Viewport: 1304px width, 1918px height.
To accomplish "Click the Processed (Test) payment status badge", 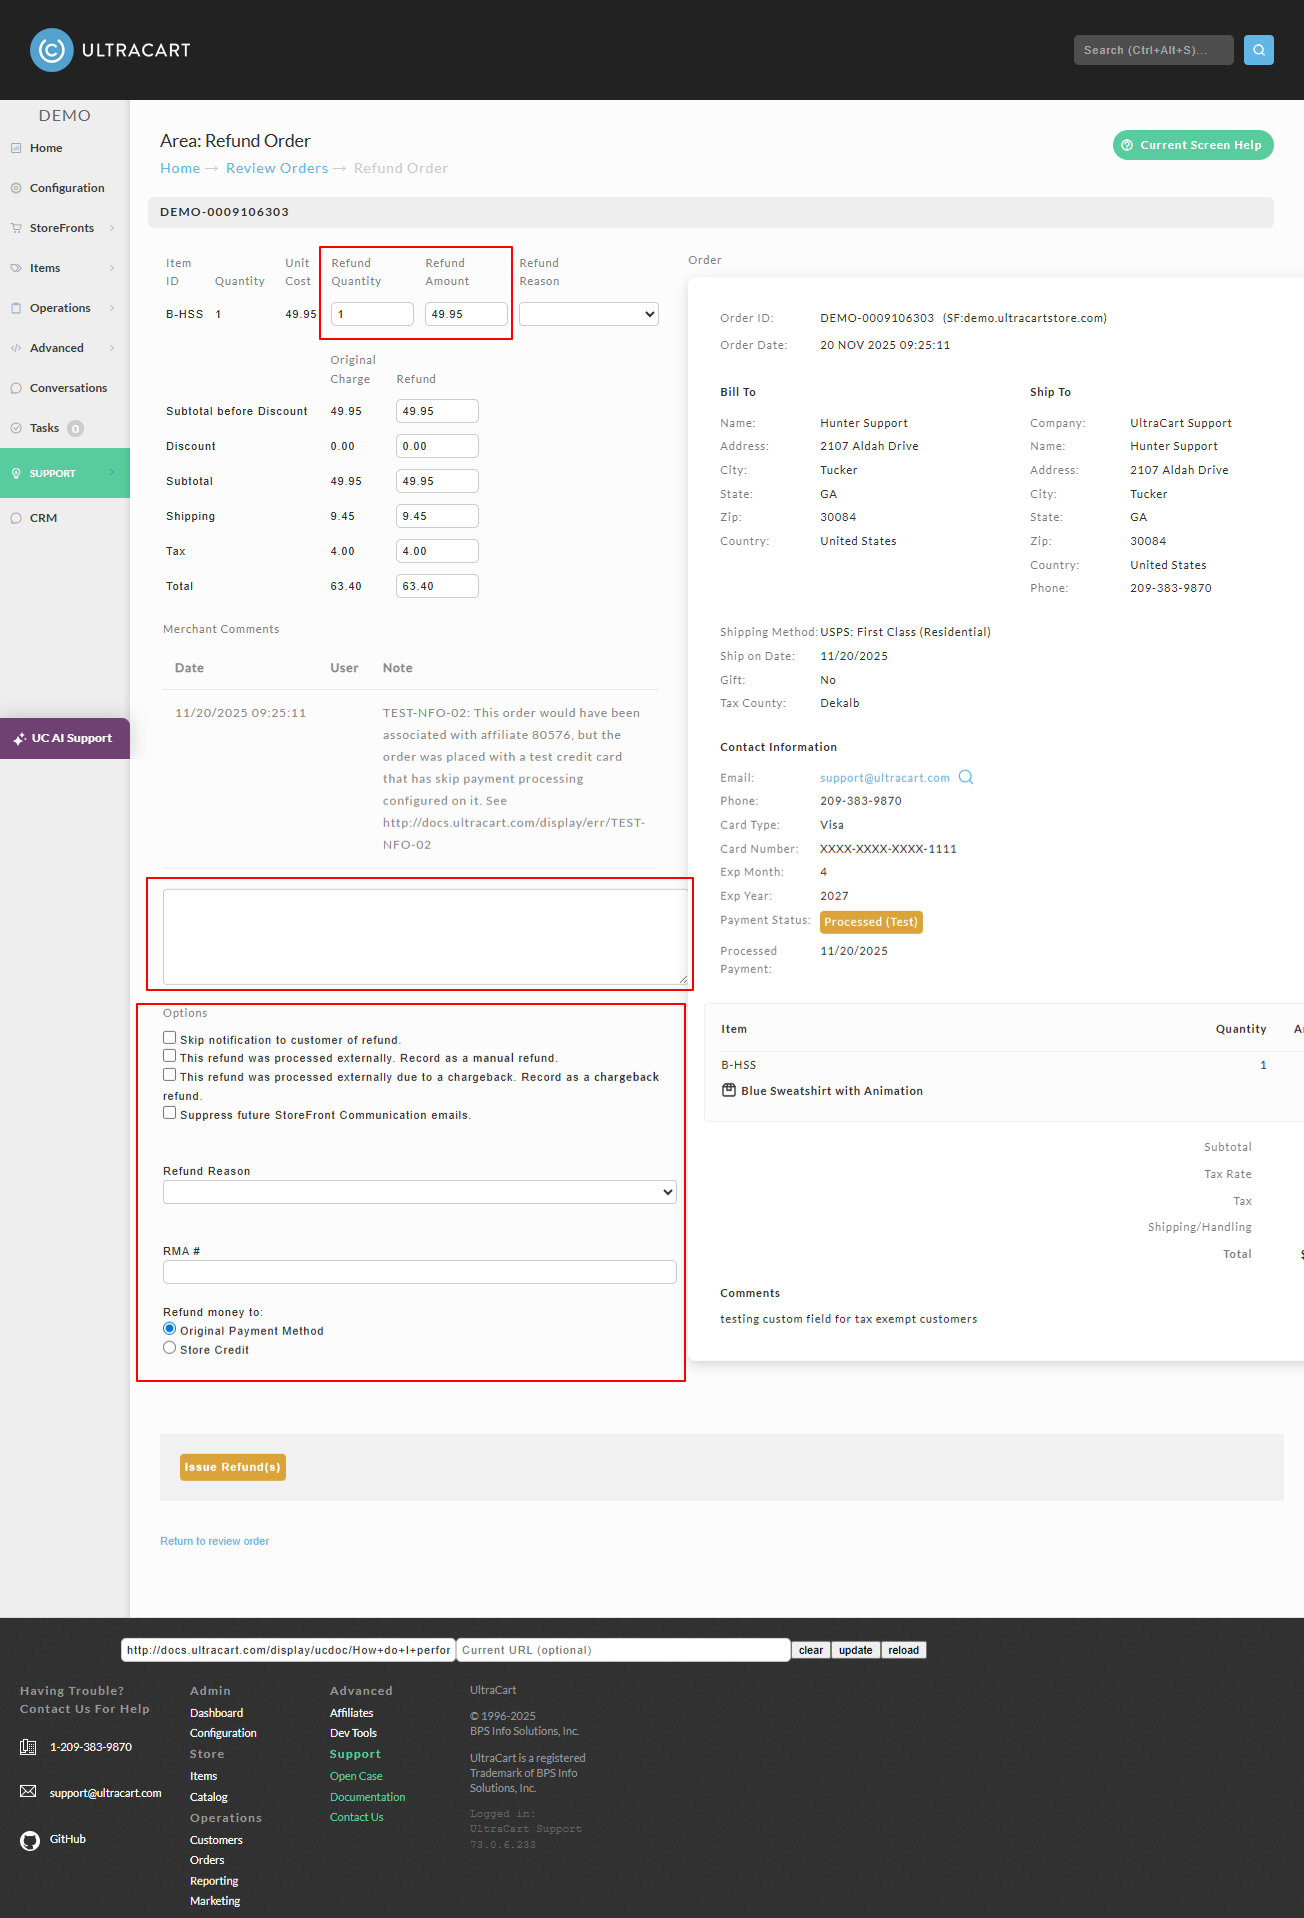I will pos(871,922).
